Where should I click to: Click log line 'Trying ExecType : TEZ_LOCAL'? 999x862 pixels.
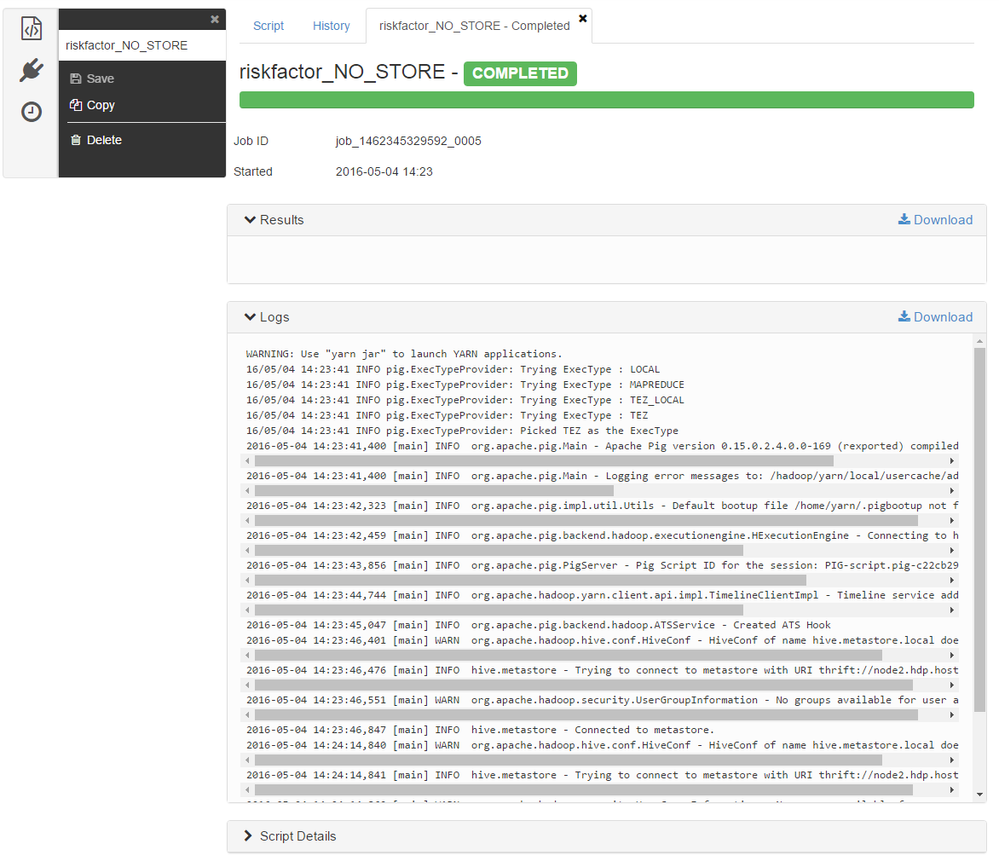pos(465,400)
